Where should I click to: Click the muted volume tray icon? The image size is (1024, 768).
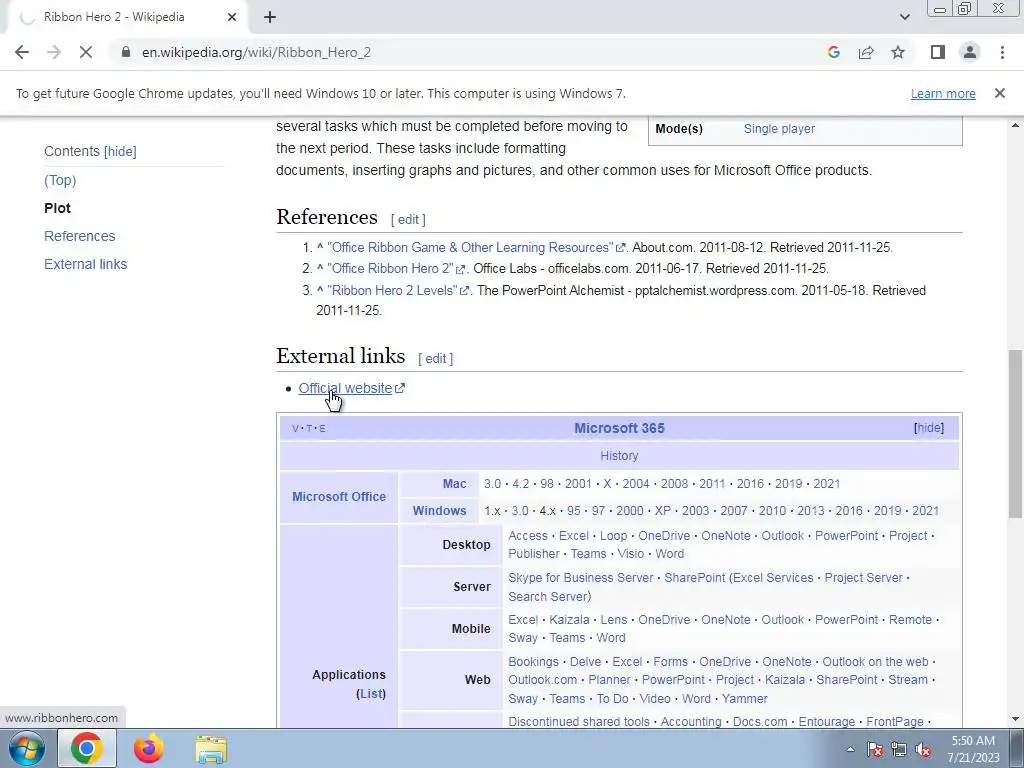(x=923, y=750)
